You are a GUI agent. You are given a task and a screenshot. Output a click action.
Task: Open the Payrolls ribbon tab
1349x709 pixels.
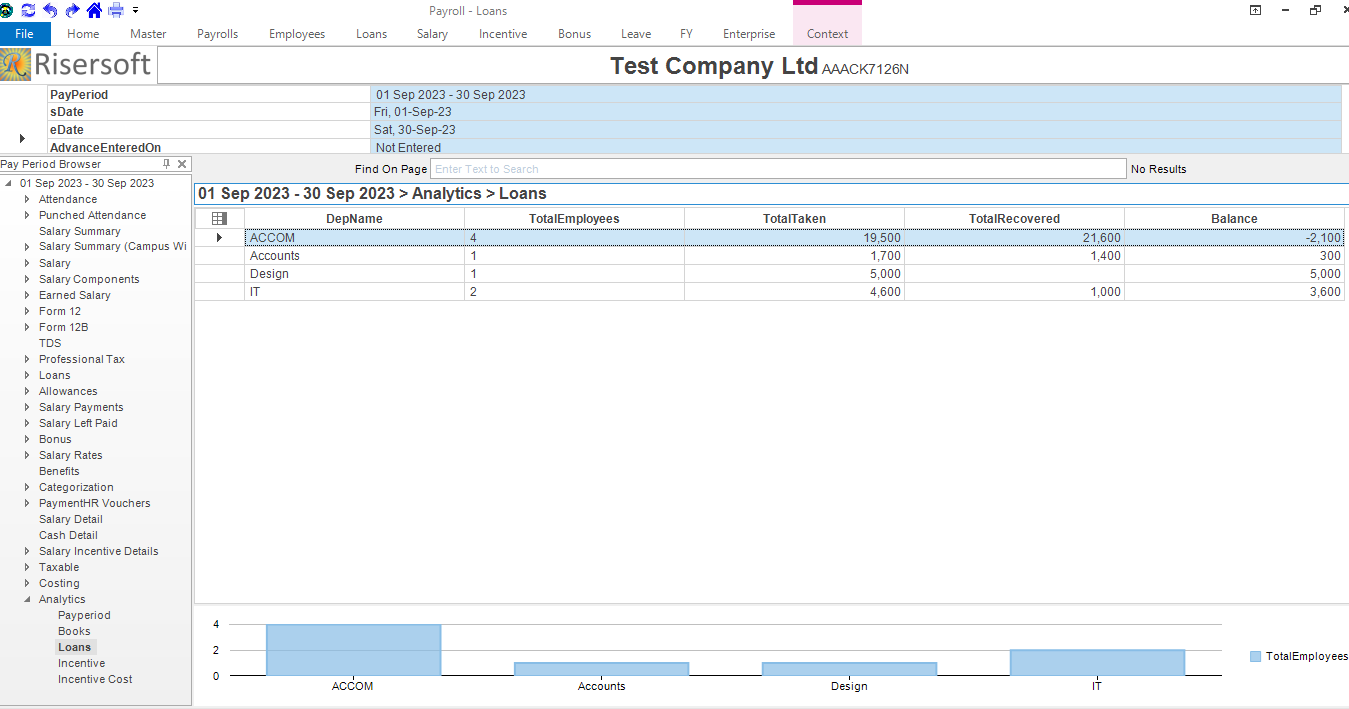pos(217,34)
